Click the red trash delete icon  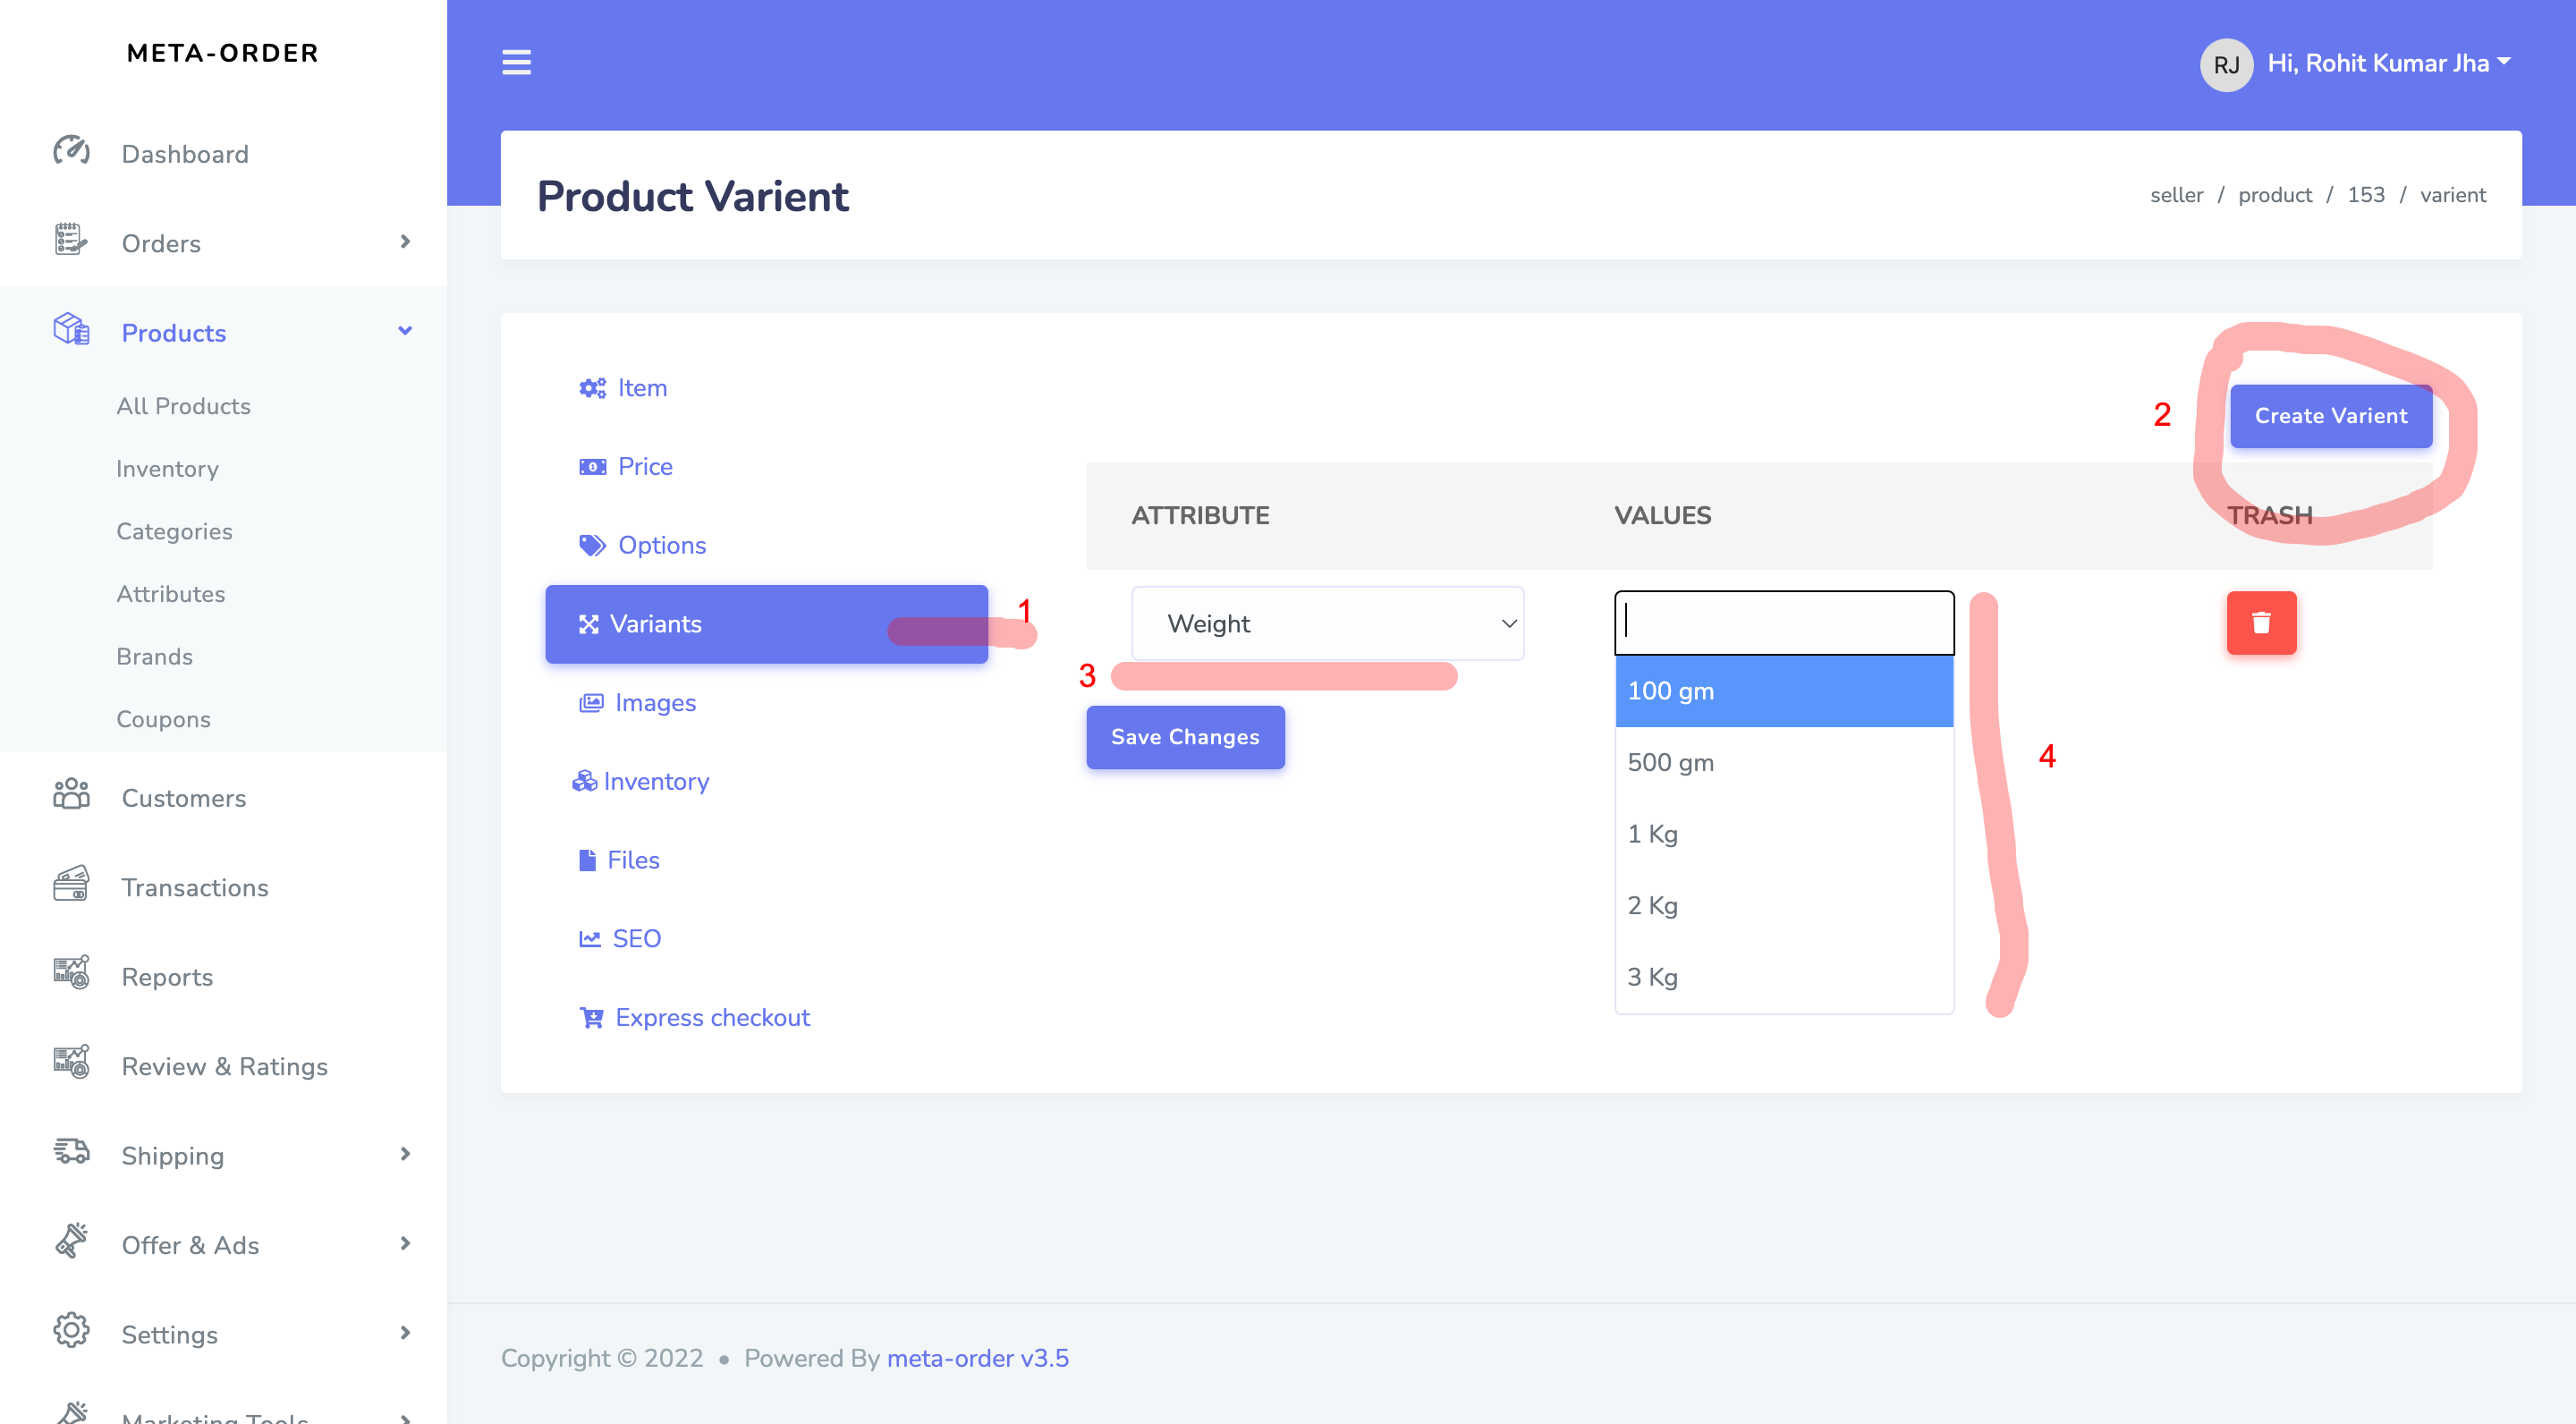click(2260, 623)
